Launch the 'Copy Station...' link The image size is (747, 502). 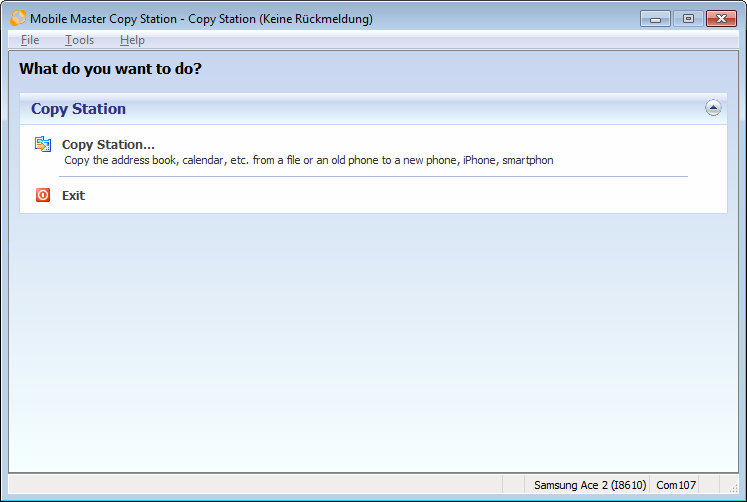point(108,145)
